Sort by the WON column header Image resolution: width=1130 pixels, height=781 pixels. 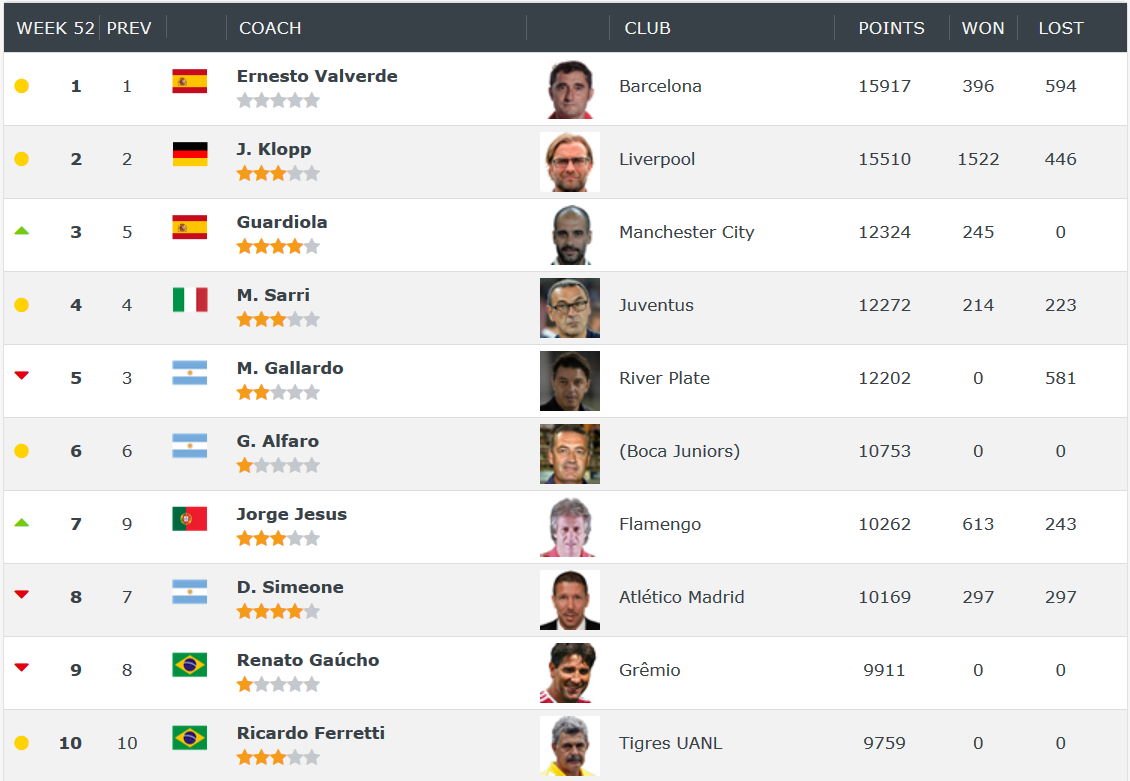(x=982, y=28)
